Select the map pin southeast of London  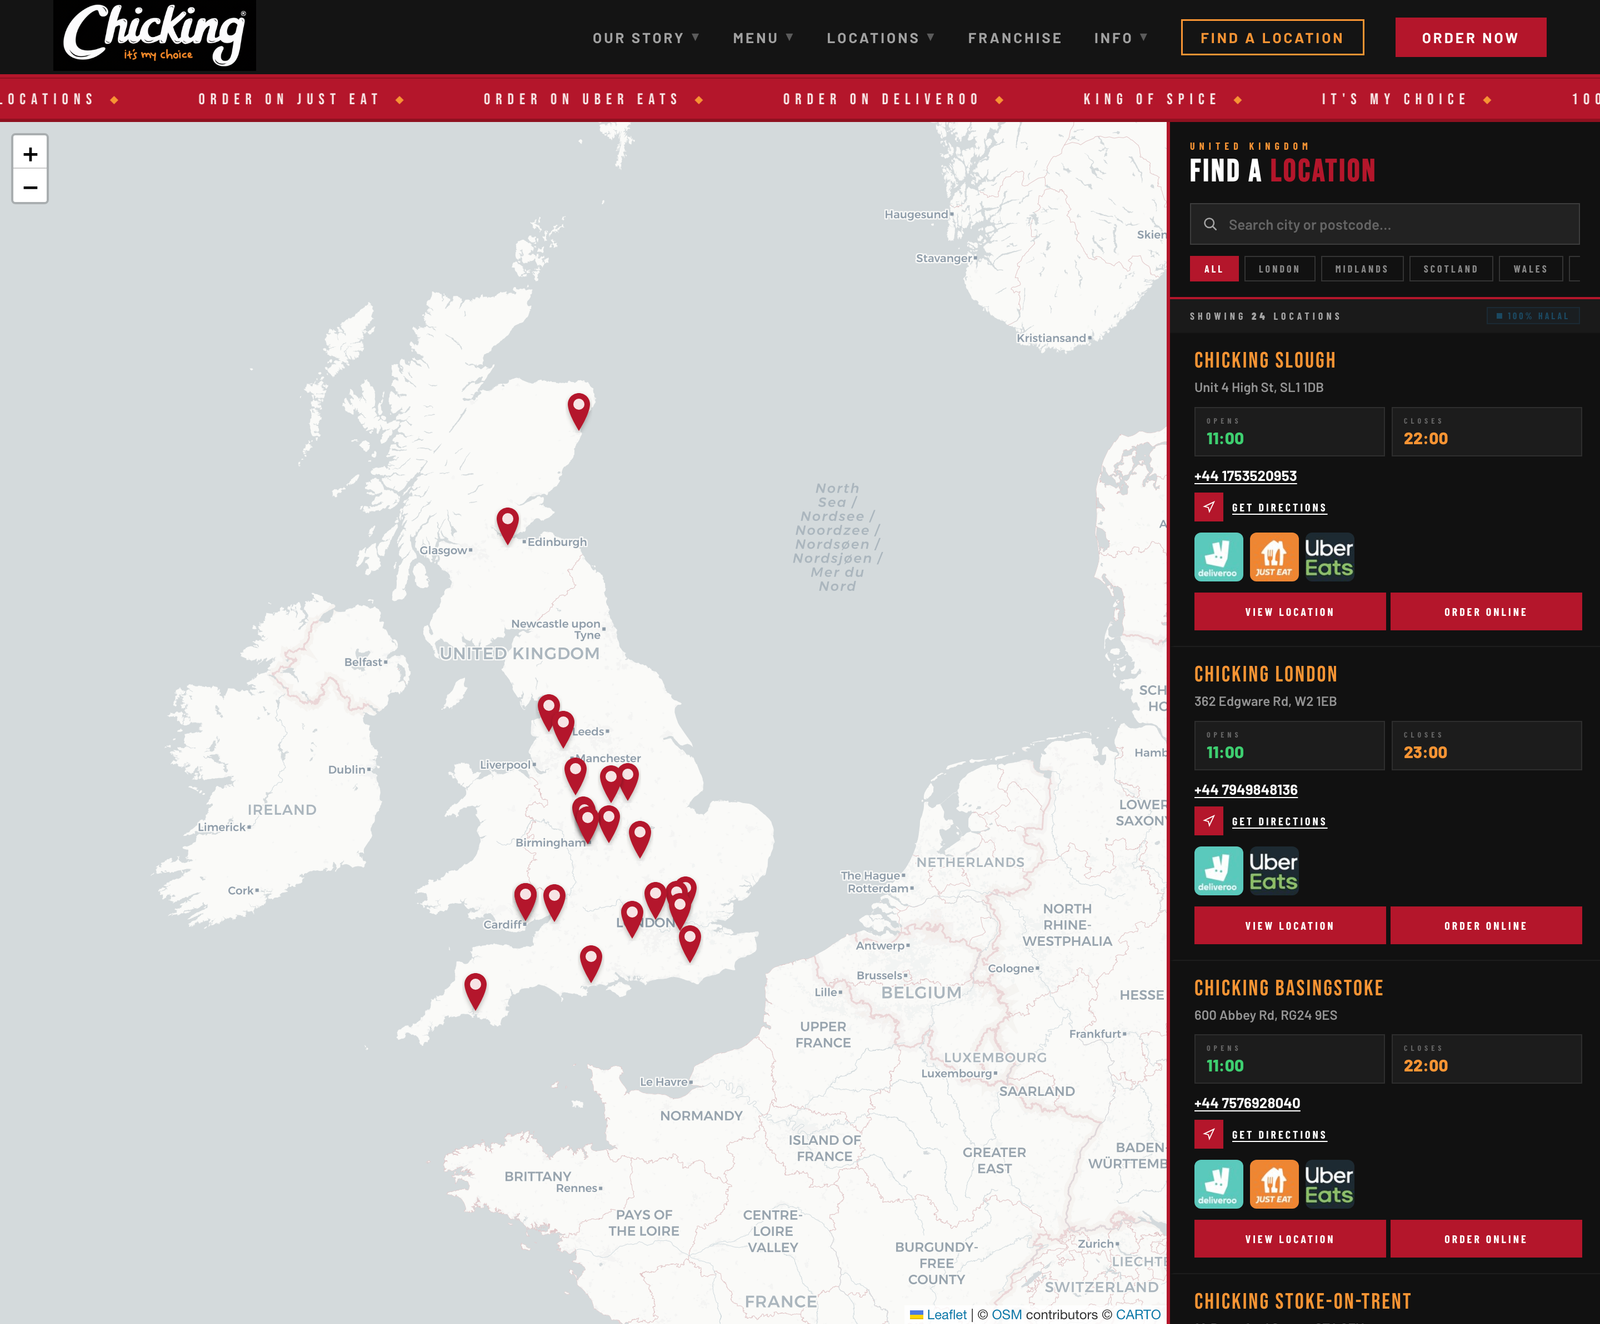pyautogui.click(x=690, y=942)
